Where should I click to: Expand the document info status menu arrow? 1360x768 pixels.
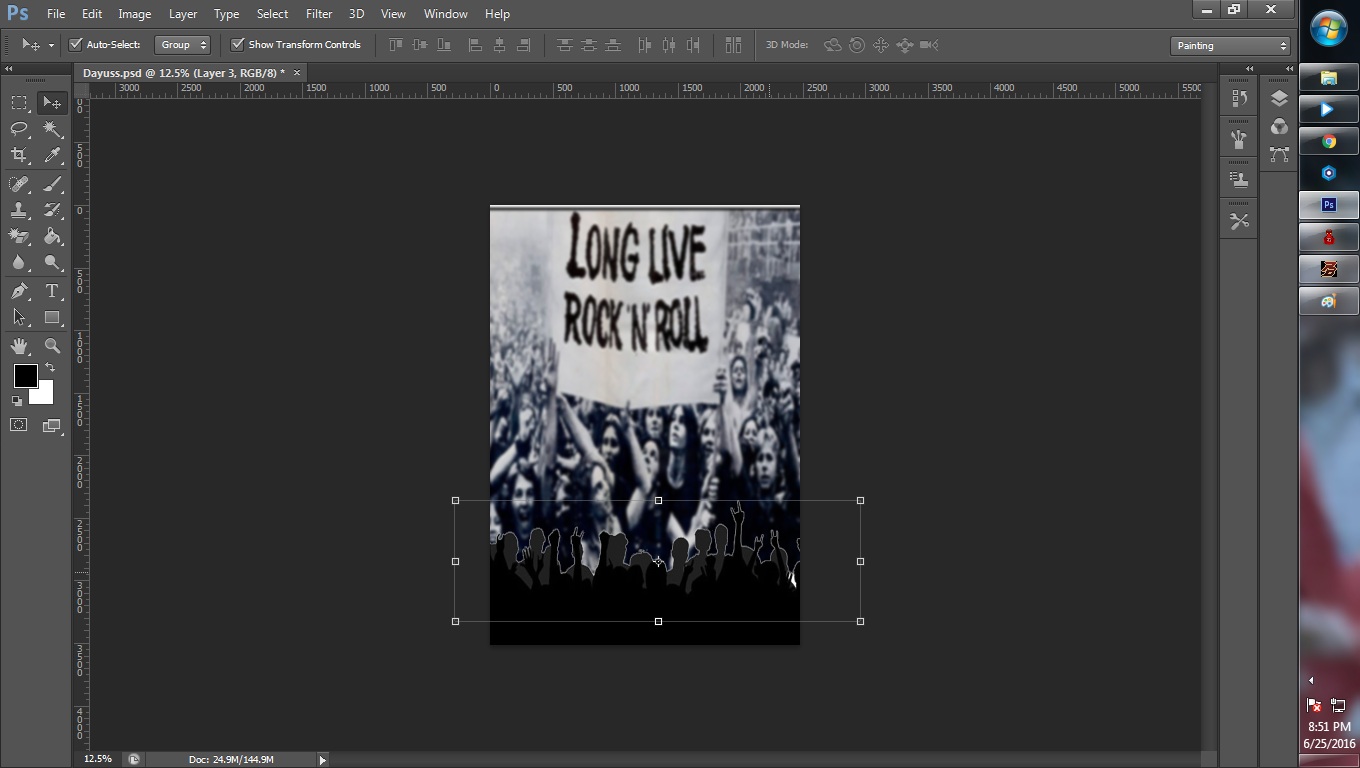(x=322, y=760)
